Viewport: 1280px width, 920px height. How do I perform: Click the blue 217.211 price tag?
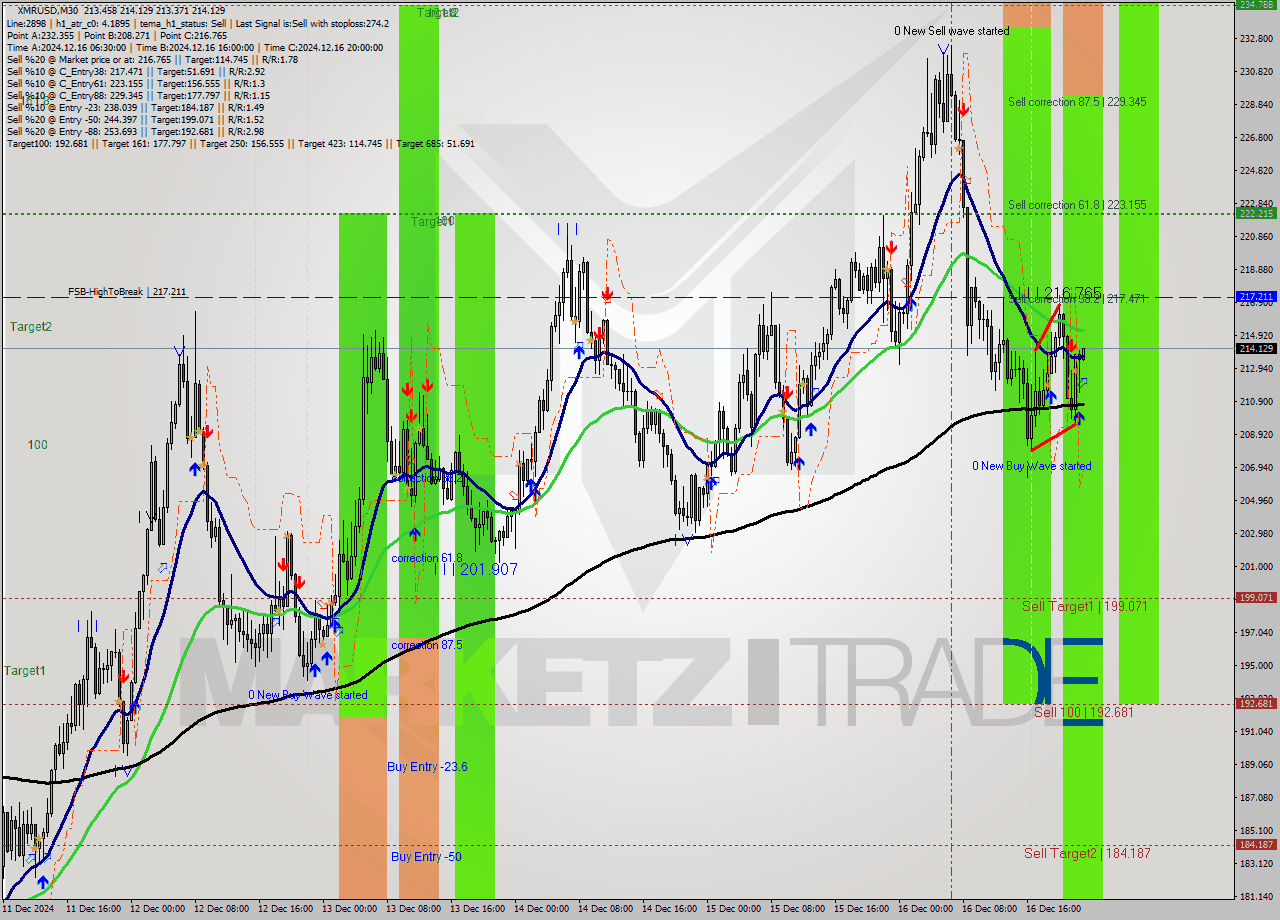point(1257,297)
